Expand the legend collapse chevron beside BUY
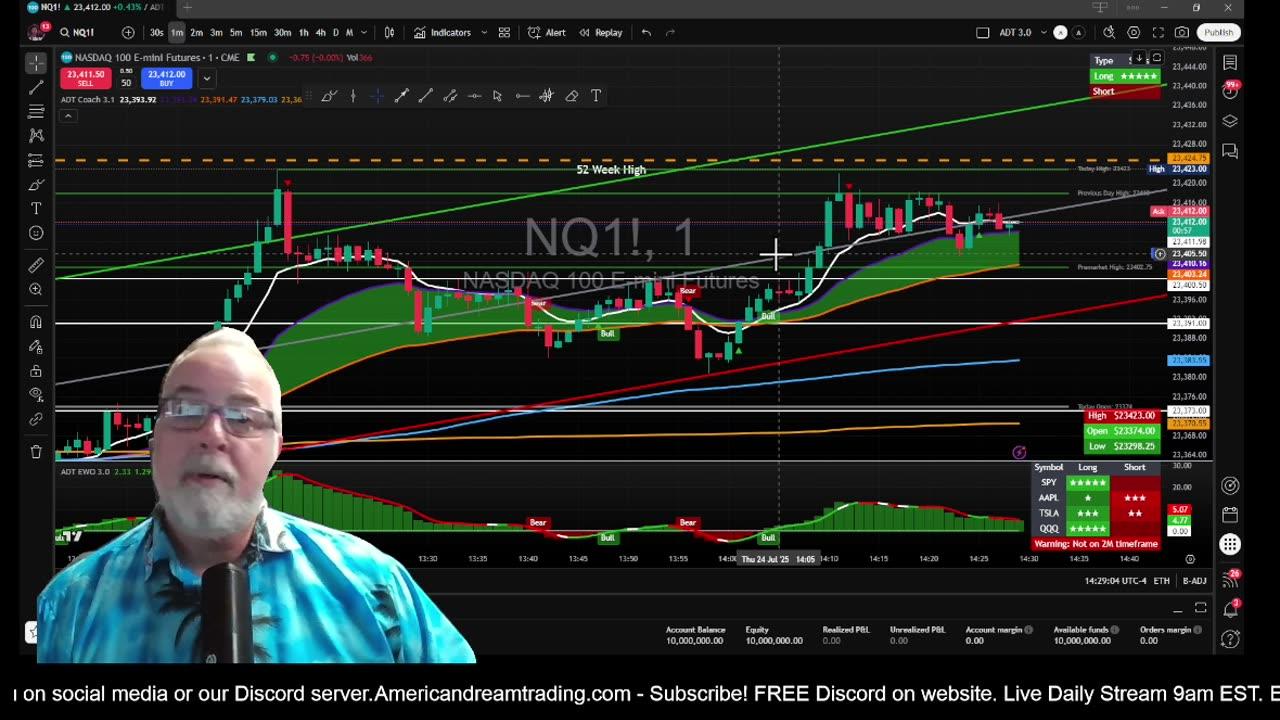 click(x=206, y=78)
